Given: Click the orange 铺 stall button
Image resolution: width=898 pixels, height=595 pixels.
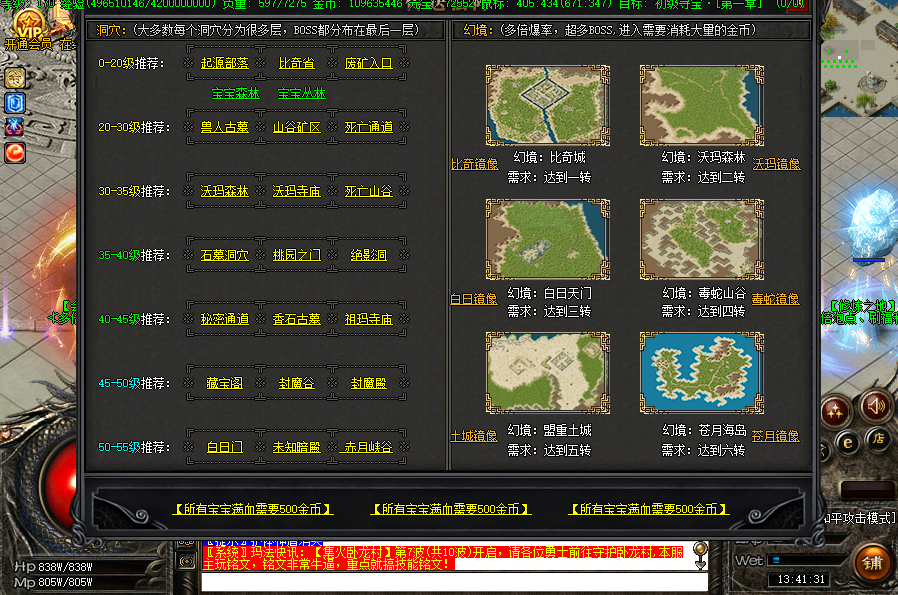Looking at the screenshot, I should click(875, 563).
